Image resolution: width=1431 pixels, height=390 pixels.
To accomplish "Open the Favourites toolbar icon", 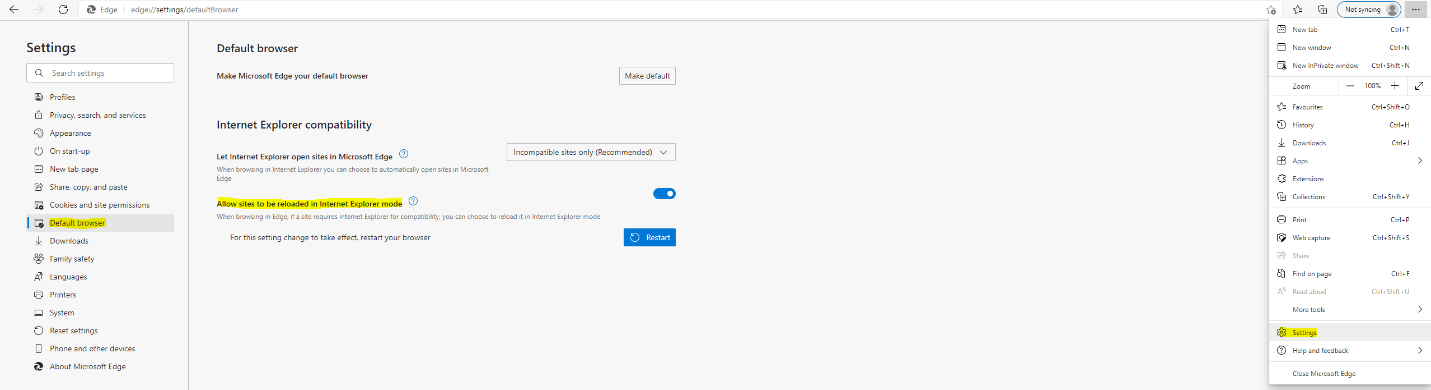I will 1298,9.
